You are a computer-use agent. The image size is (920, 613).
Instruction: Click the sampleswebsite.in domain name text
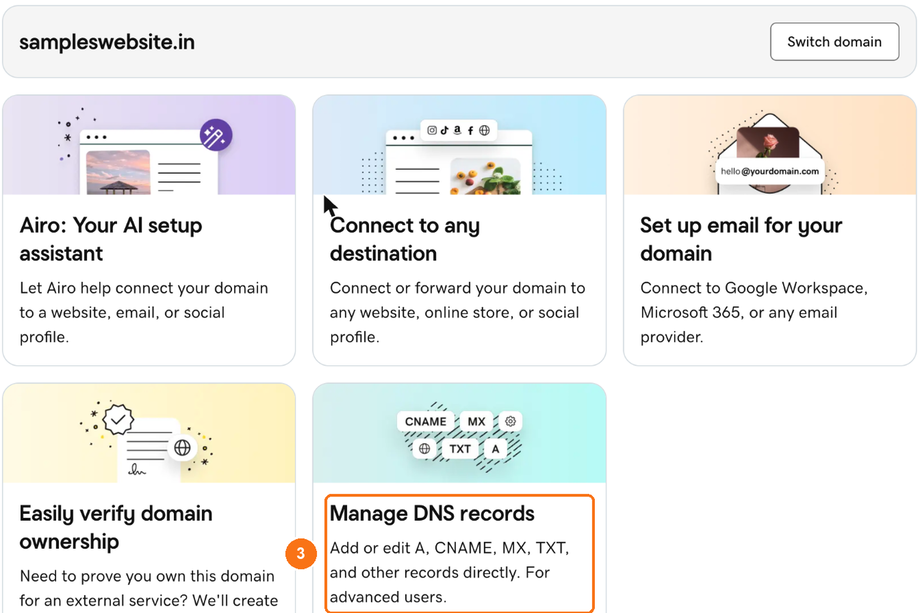pyautogui.click(x=107, y=42)
